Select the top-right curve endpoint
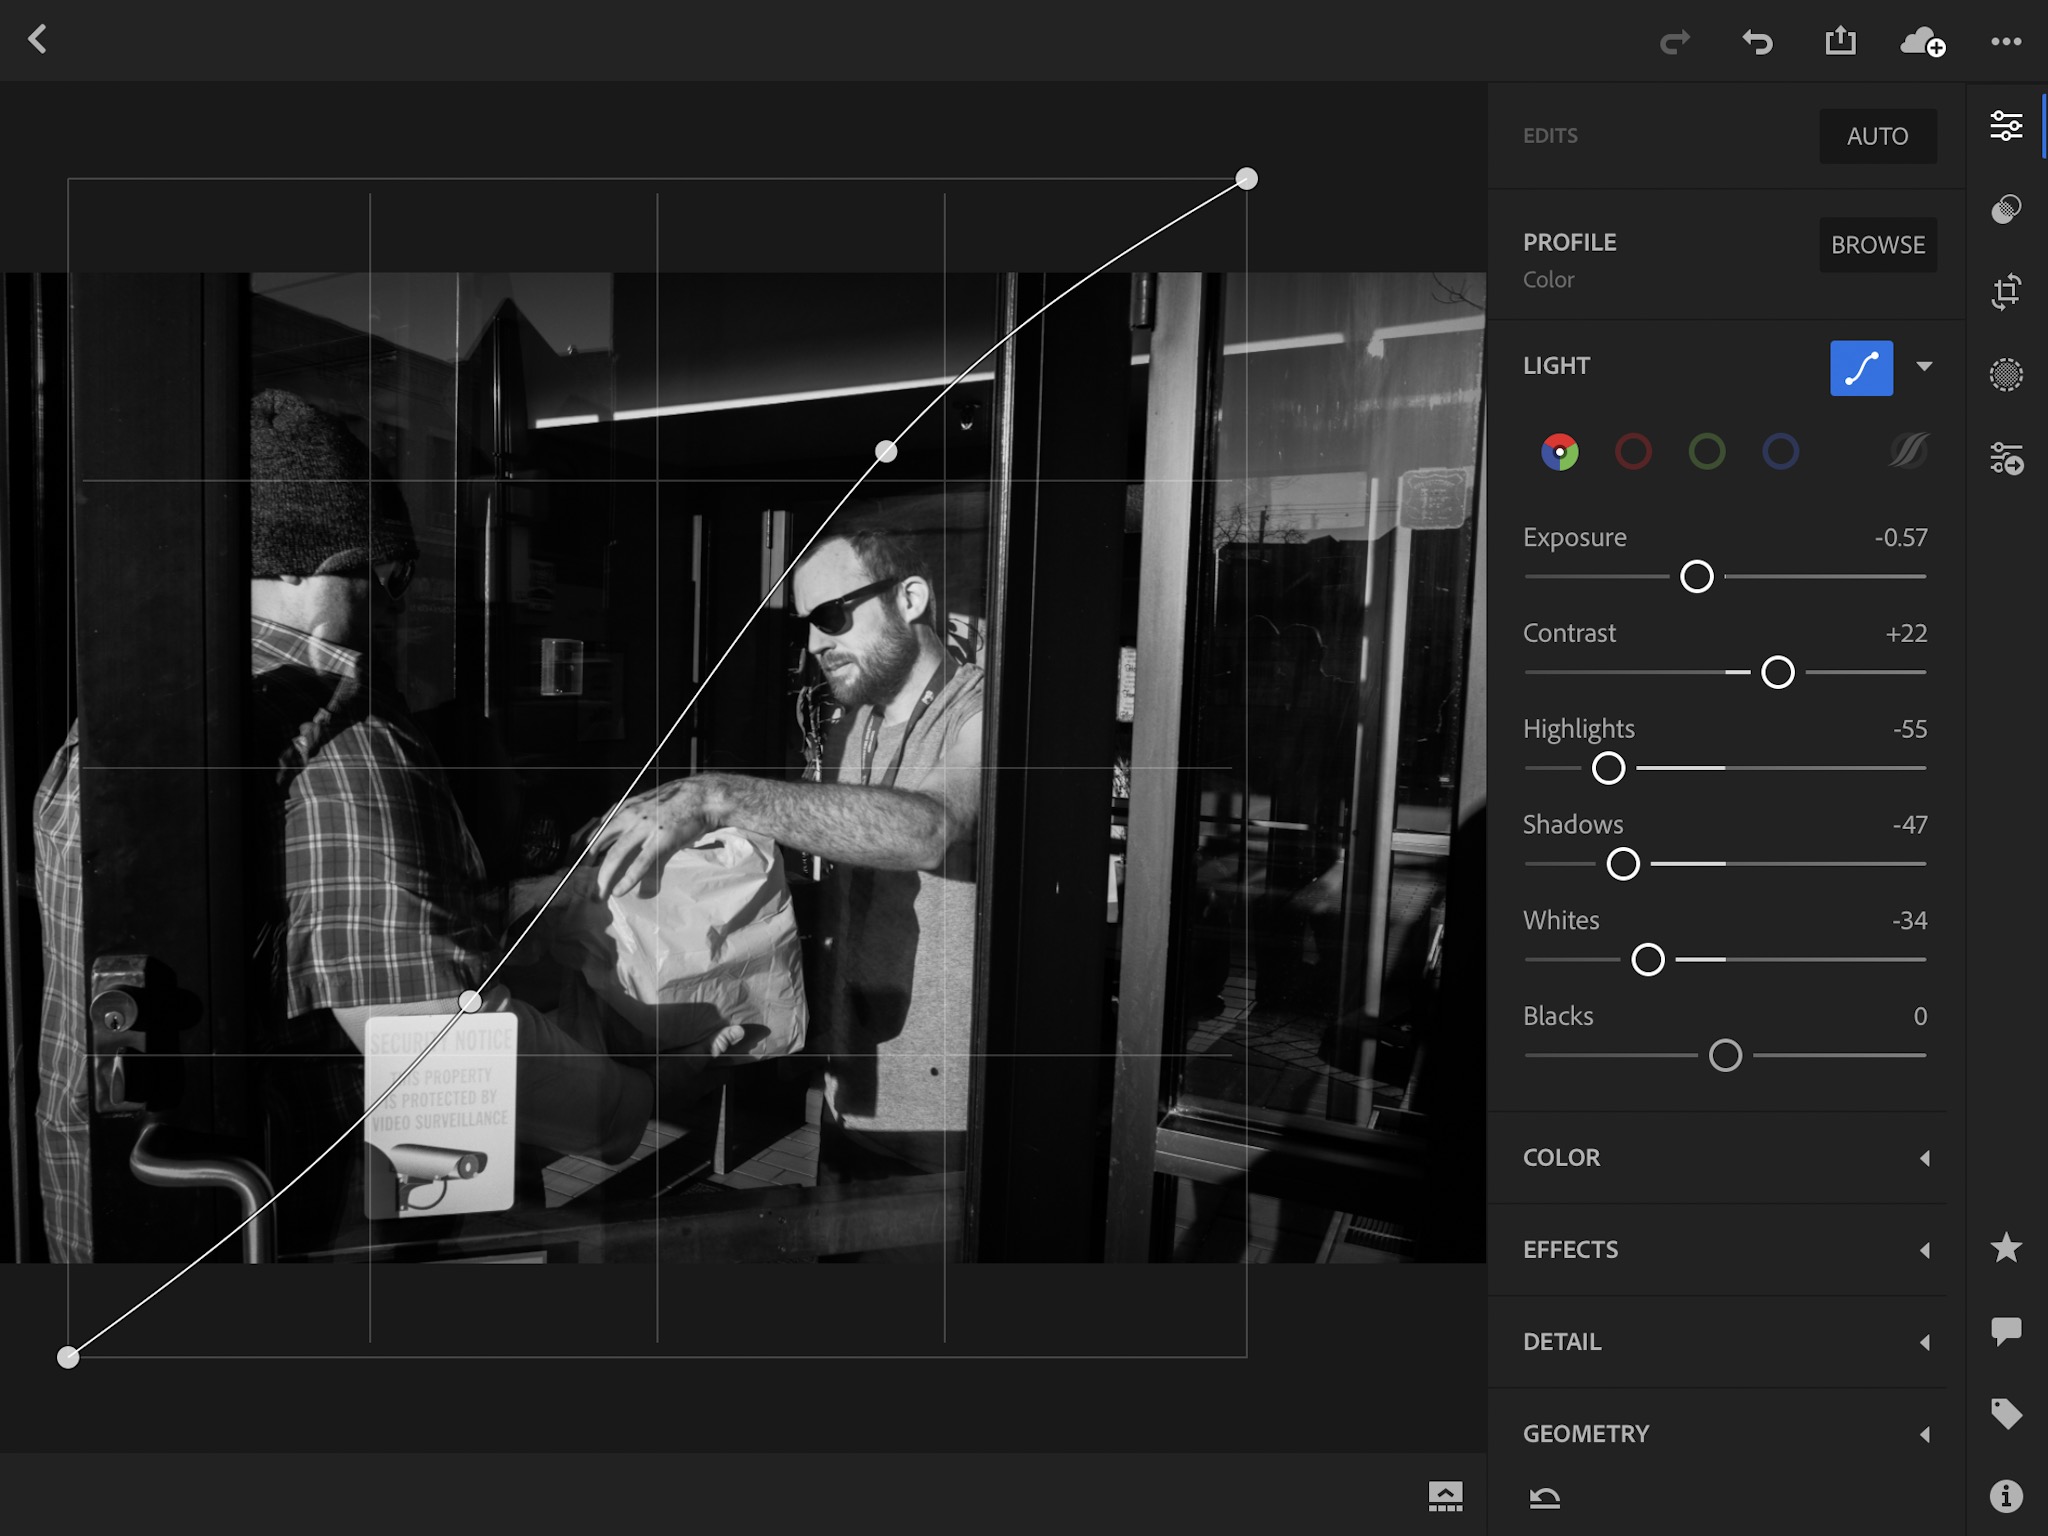Viewport: 2048px width, 1536px height. [1246, 179]
